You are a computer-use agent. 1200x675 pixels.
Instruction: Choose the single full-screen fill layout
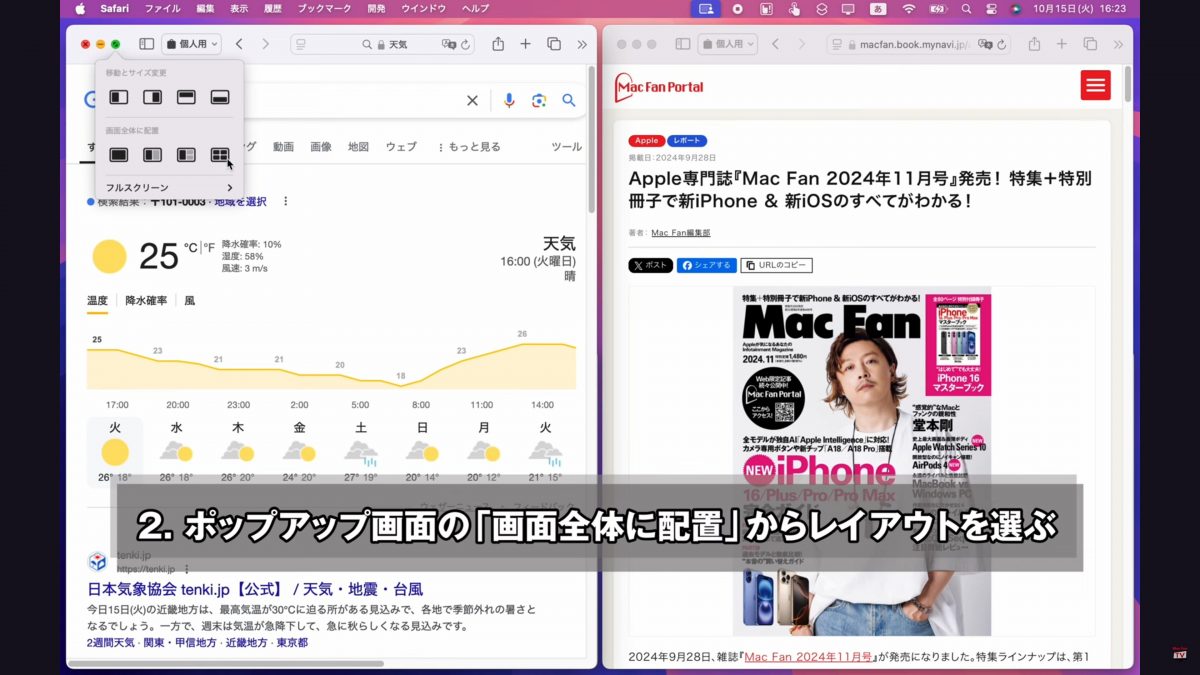[119, 155]
